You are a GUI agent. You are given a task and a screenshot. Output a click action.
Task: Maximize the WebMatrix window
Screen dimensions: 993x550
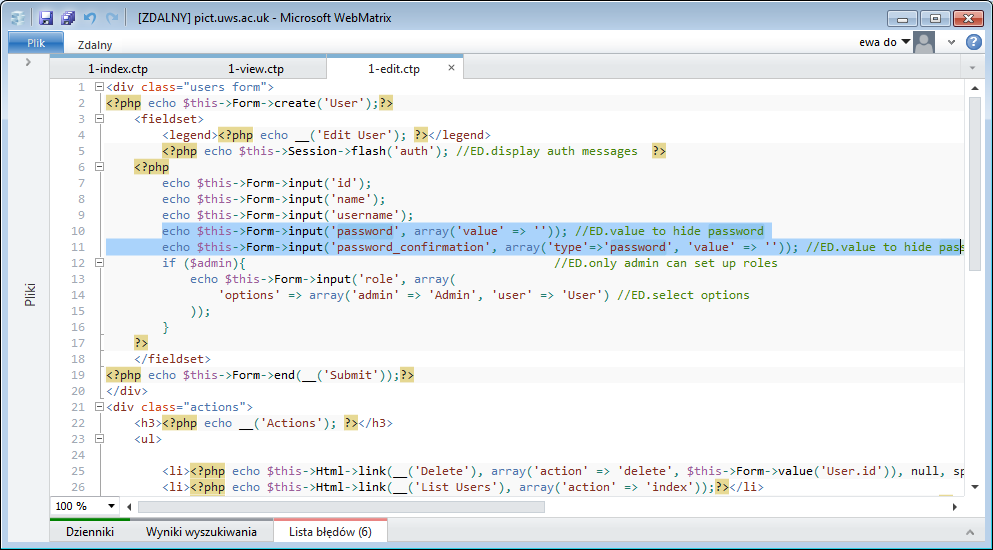[x=934, y=18]
